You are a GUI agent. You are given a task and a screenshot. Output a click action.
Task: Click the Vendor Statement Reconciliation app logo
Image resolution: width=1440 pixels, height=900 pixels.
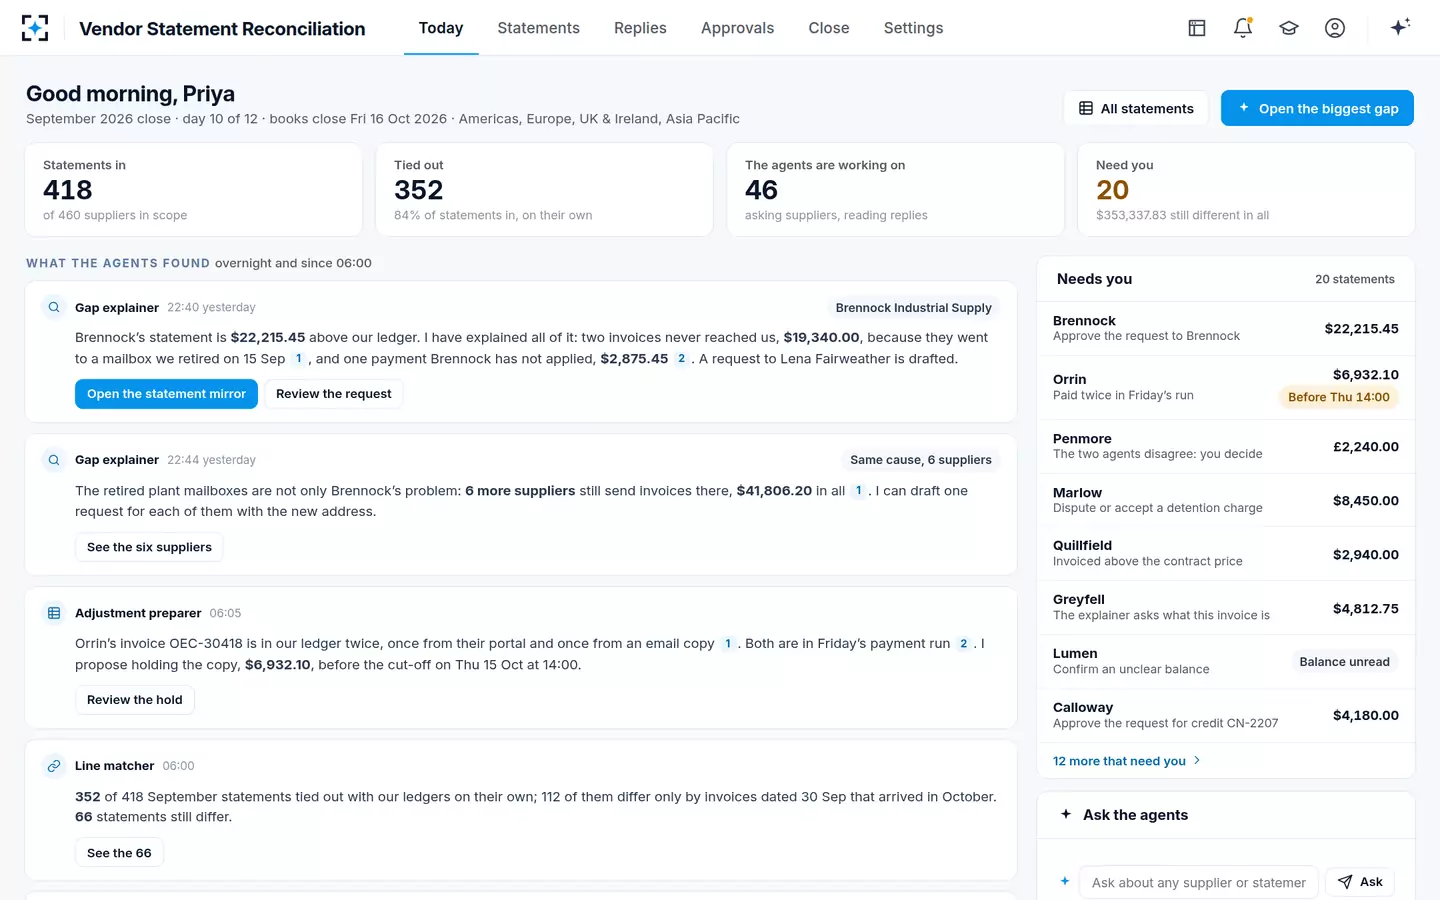tap(35, 28)
